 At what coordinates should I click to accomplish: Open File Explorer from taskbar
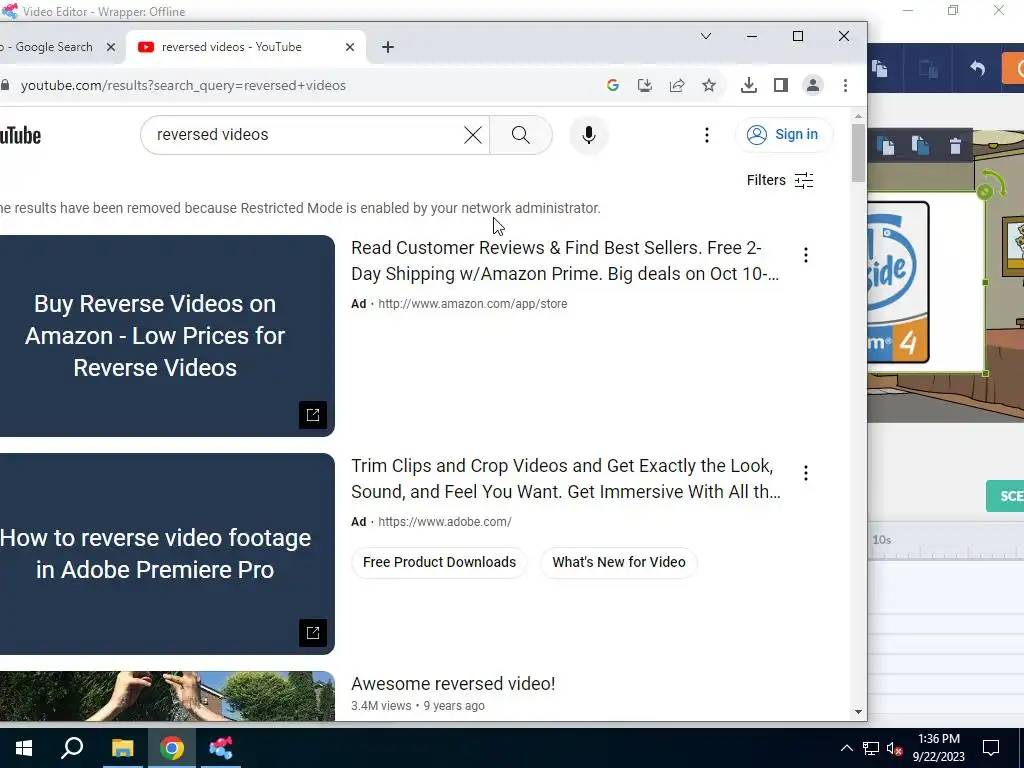click(x=122, y=748)
